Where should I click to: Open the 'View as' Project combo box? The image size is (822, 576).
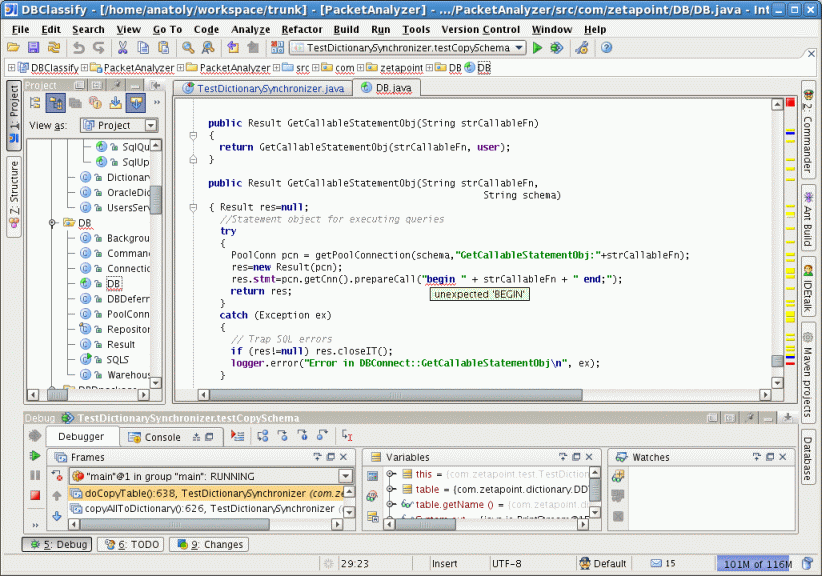pos(119,125)
